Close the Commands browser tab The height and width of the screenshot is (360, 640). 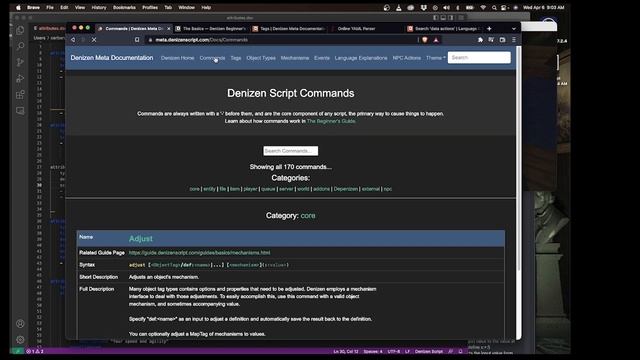click(x=169, y=29)
